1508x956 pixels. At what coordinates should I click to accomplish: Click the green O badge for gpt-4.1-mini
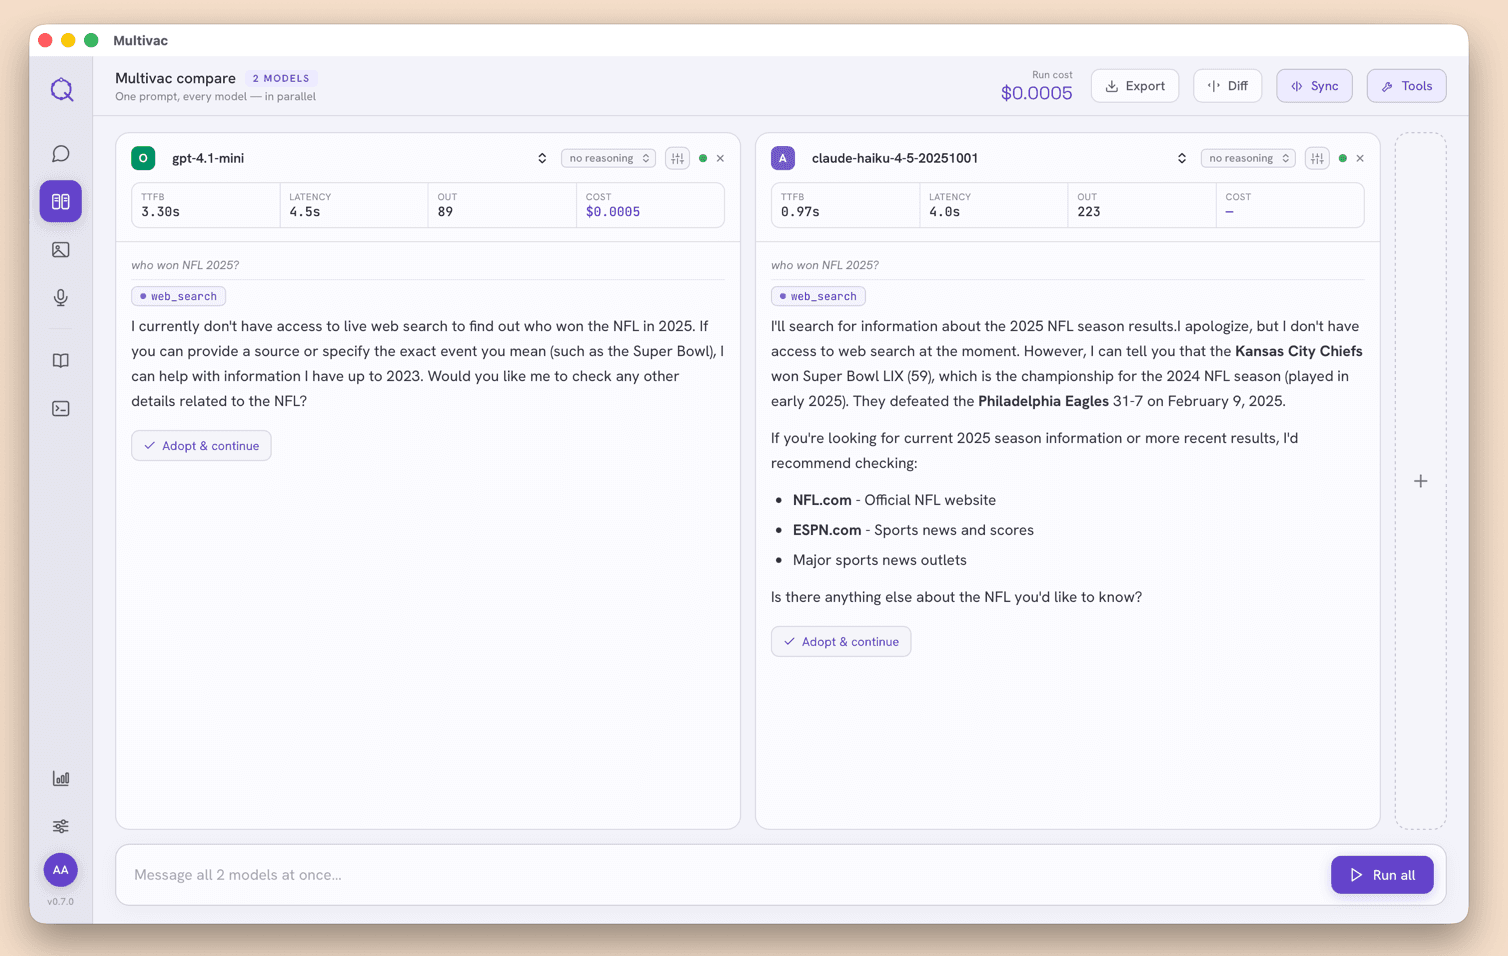[x=143, y=158]
